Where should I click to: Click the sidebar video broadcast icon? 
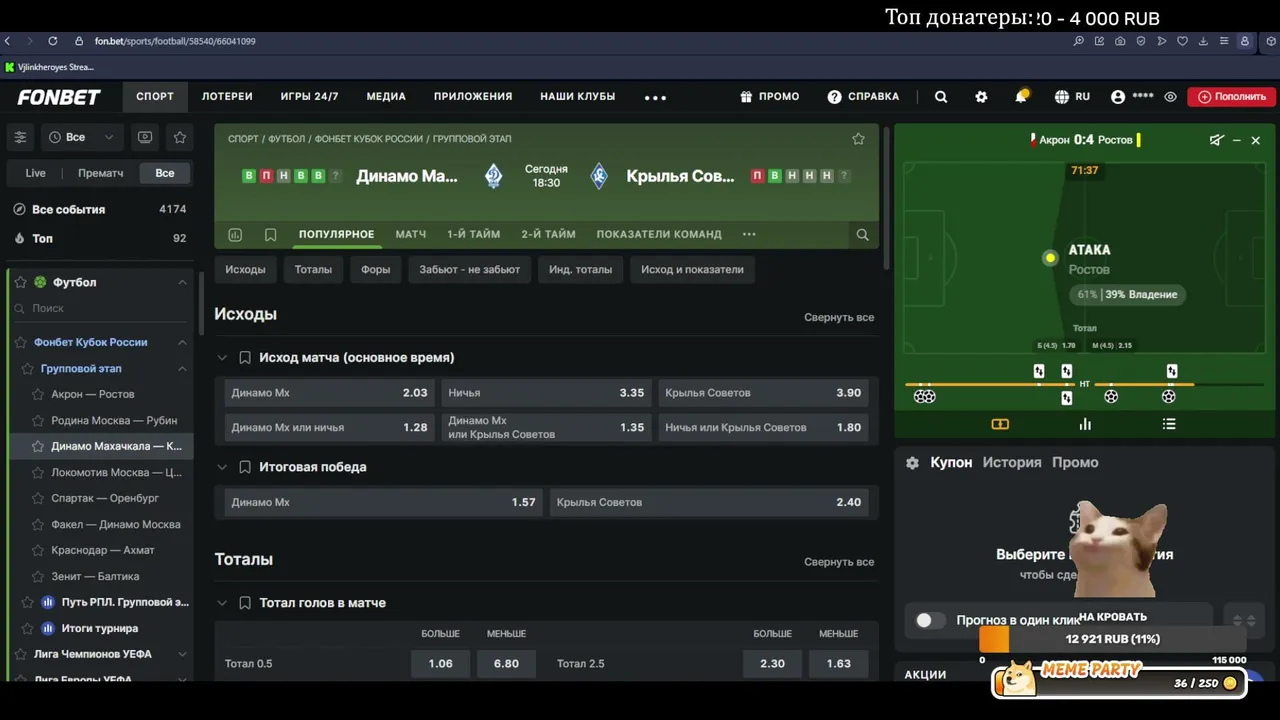point(145,137)
